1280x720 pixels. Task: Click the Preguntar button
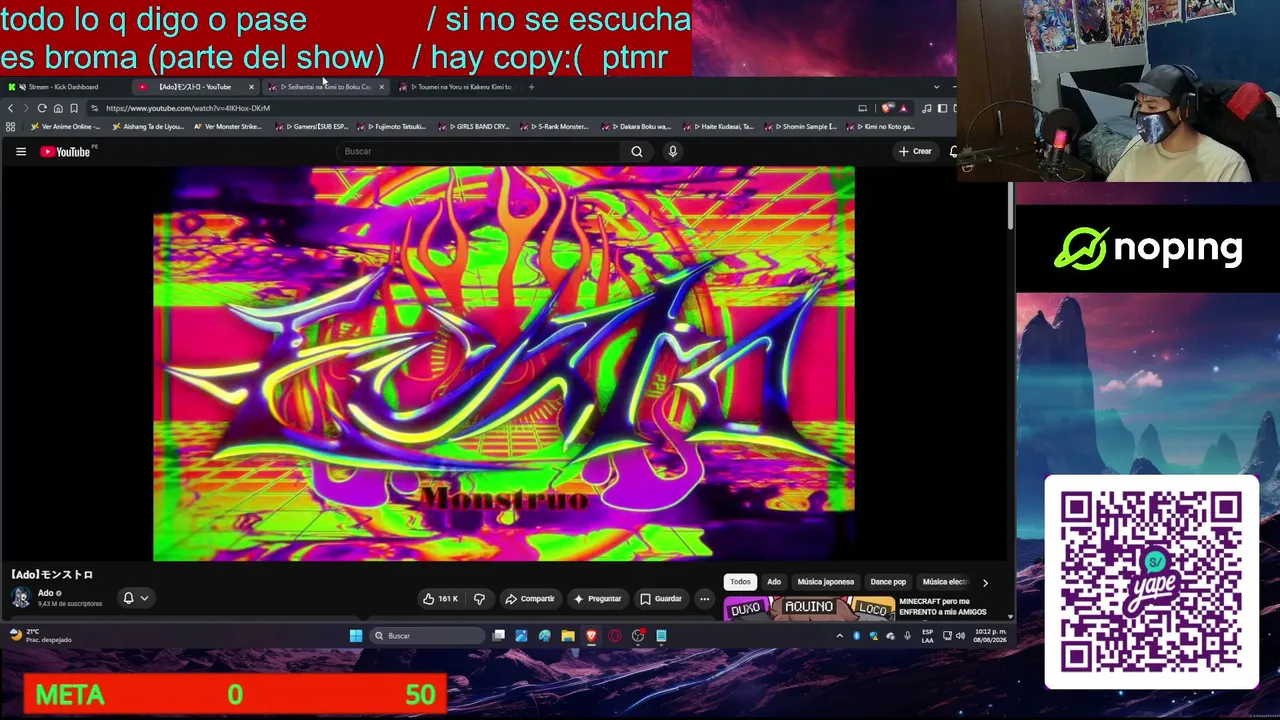click(x=598, y=599)
